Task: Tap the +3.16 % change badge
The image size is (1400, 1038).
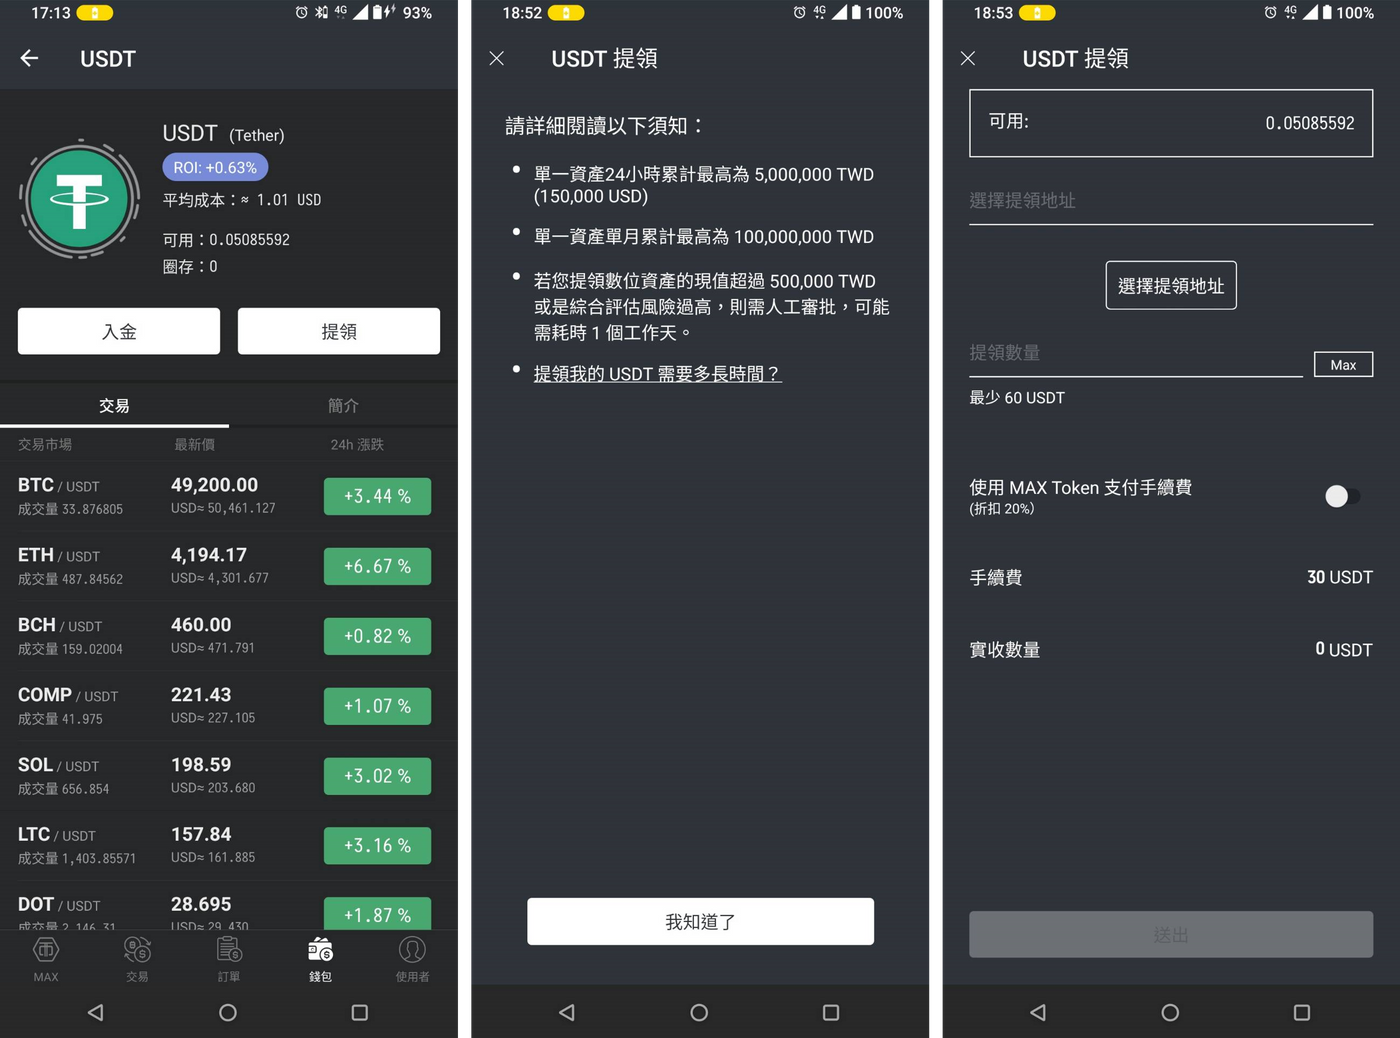Action: coord(377,846)
